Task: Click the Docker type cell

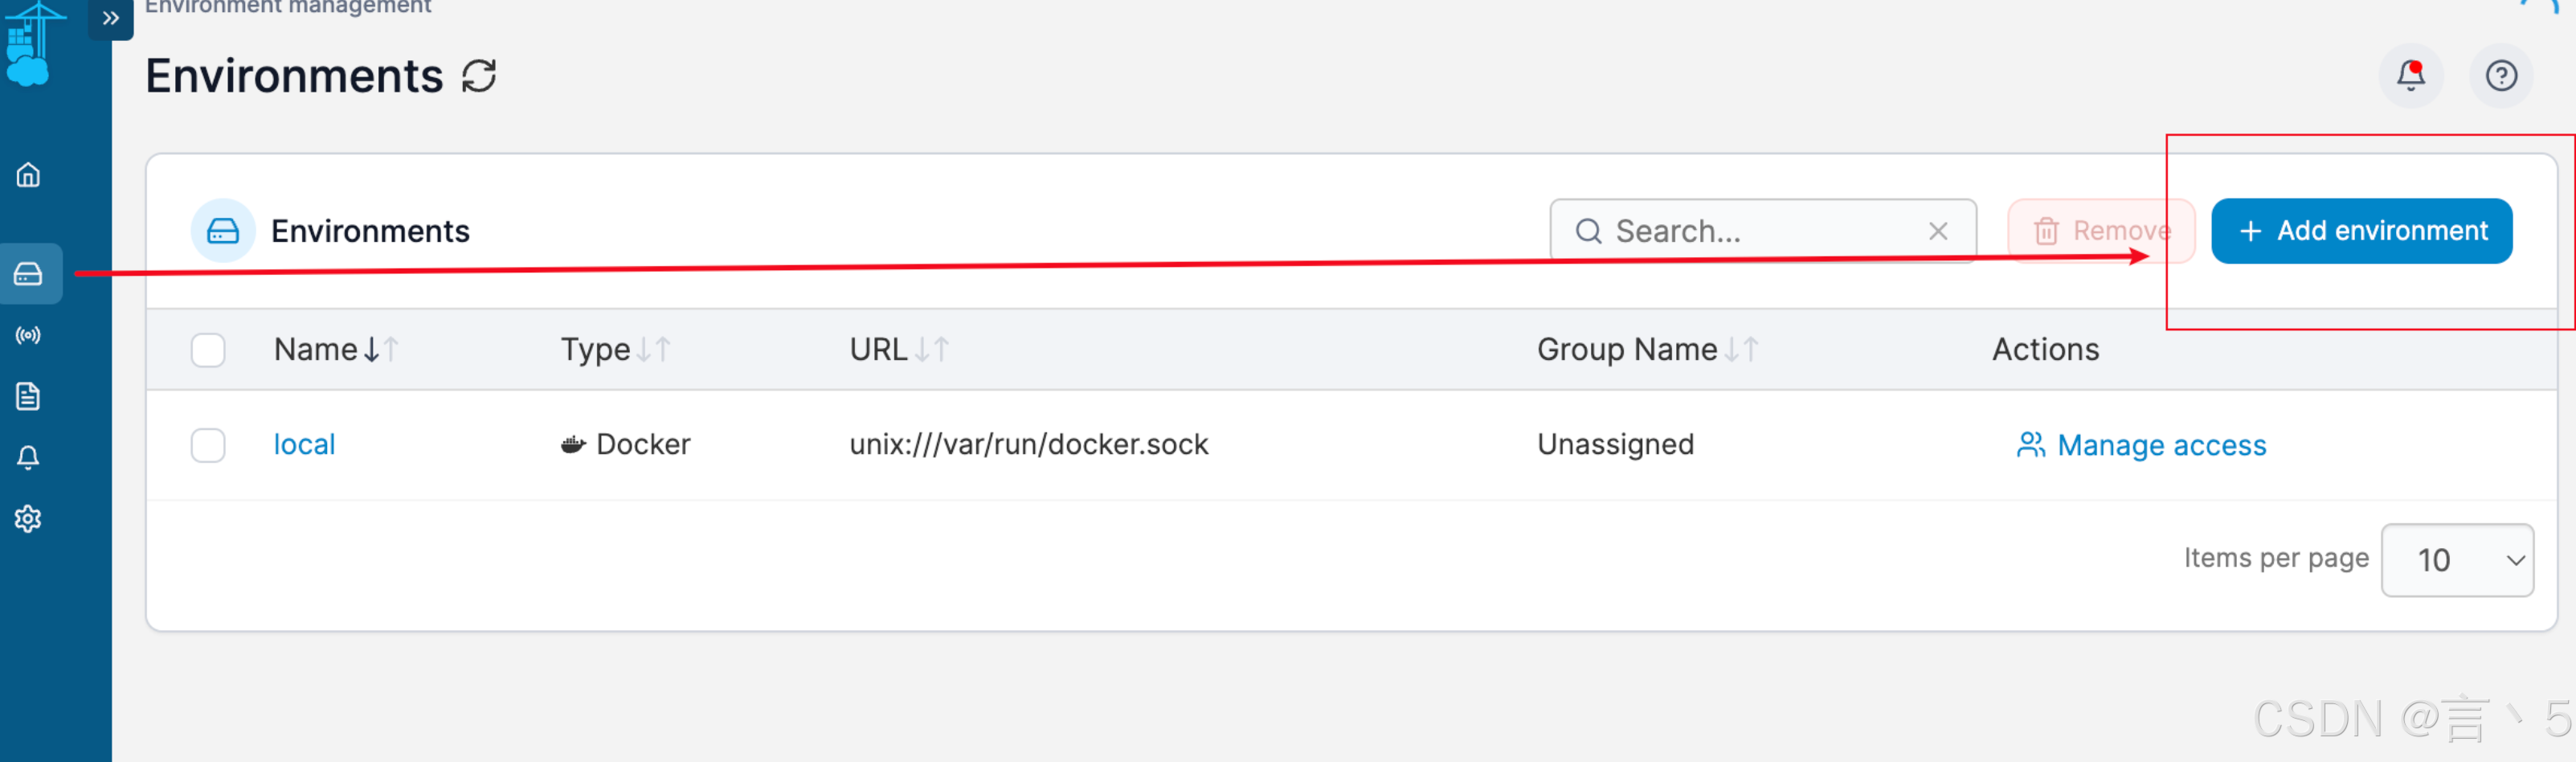Action: [x=625, y=444]
